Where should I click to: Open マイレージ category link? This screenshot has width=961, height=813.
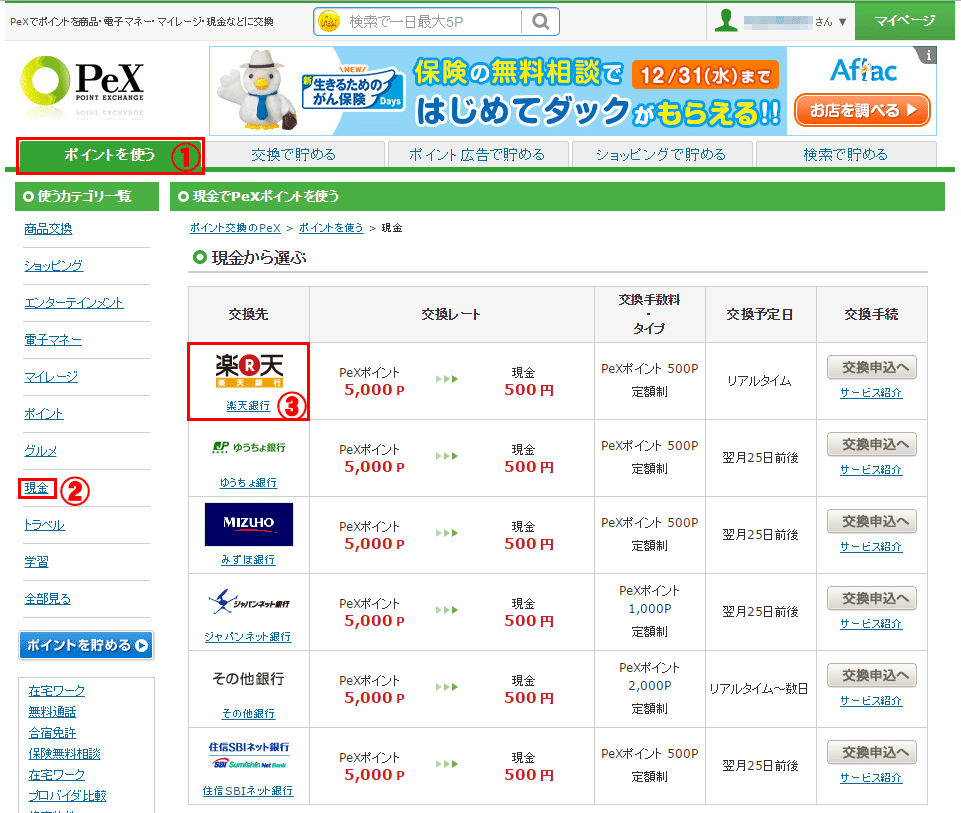click(x=51, y=377)
